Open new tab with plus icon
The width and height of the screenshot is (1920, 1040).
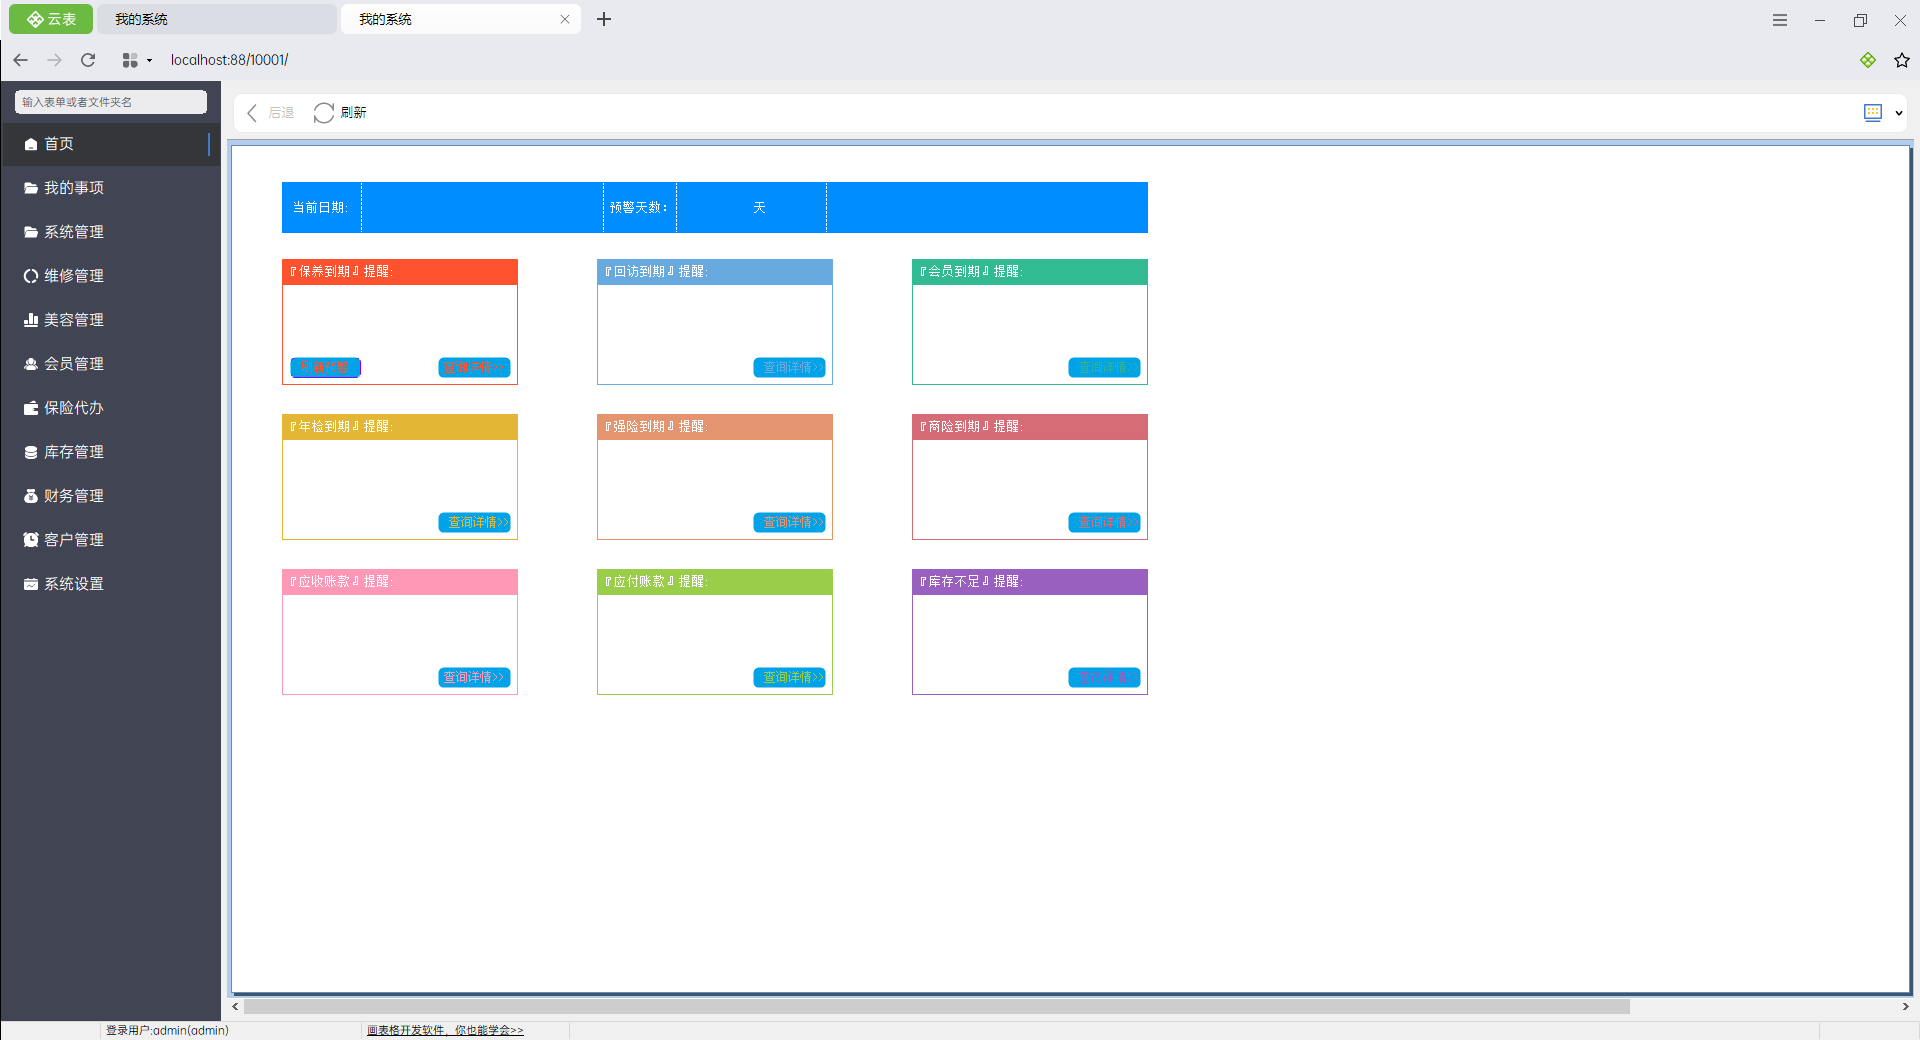pos(604,19)
